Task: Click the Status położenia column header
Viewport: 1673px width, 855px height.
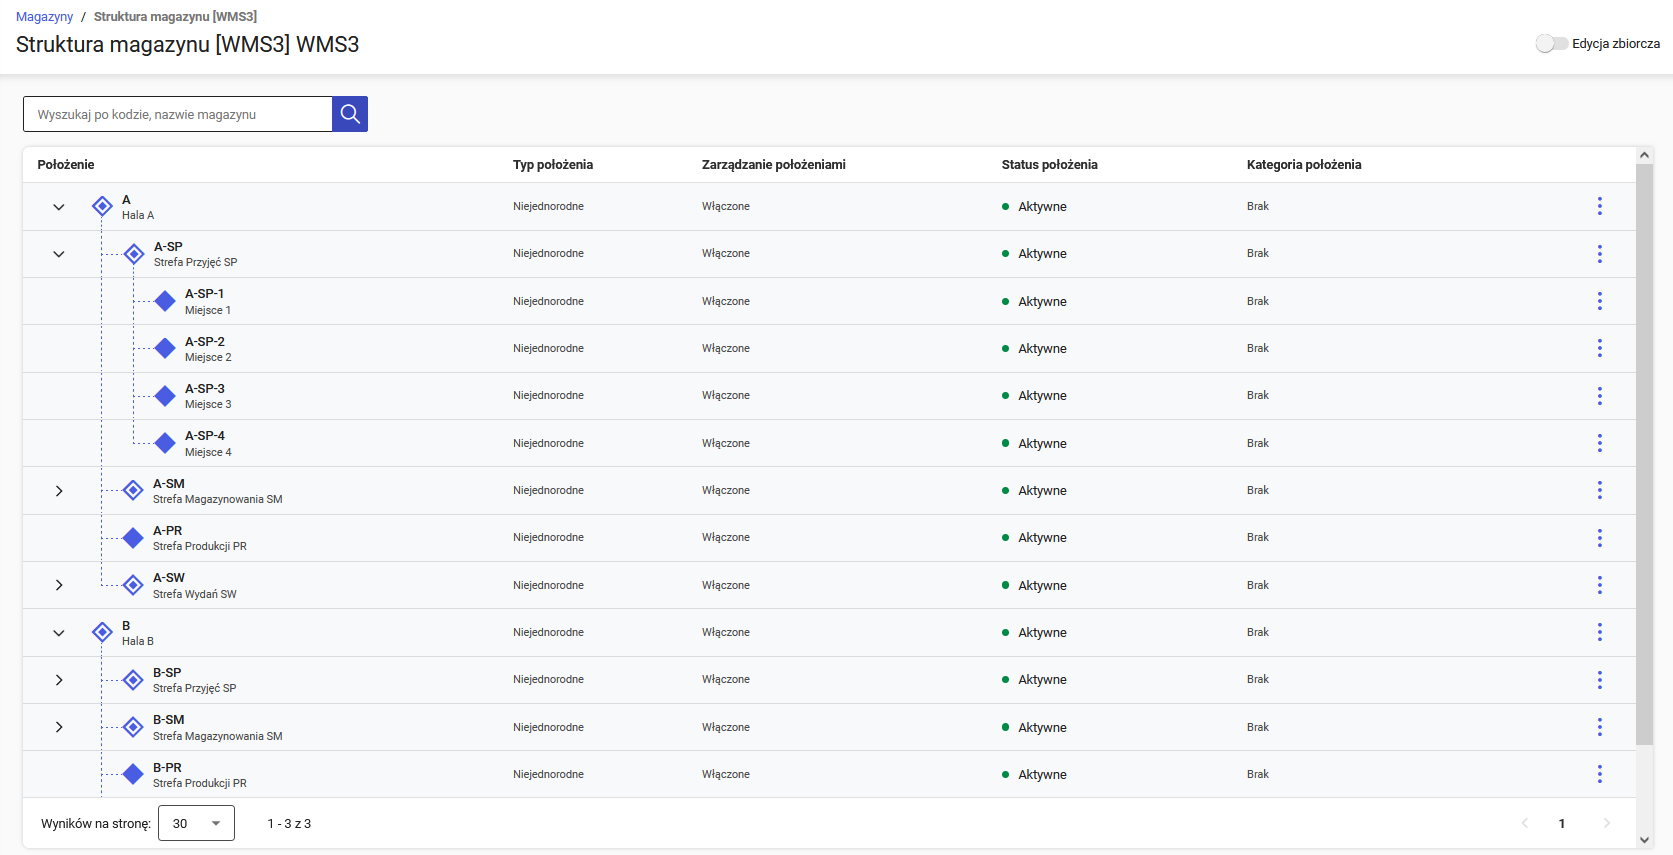Action: coord(1049,165)
